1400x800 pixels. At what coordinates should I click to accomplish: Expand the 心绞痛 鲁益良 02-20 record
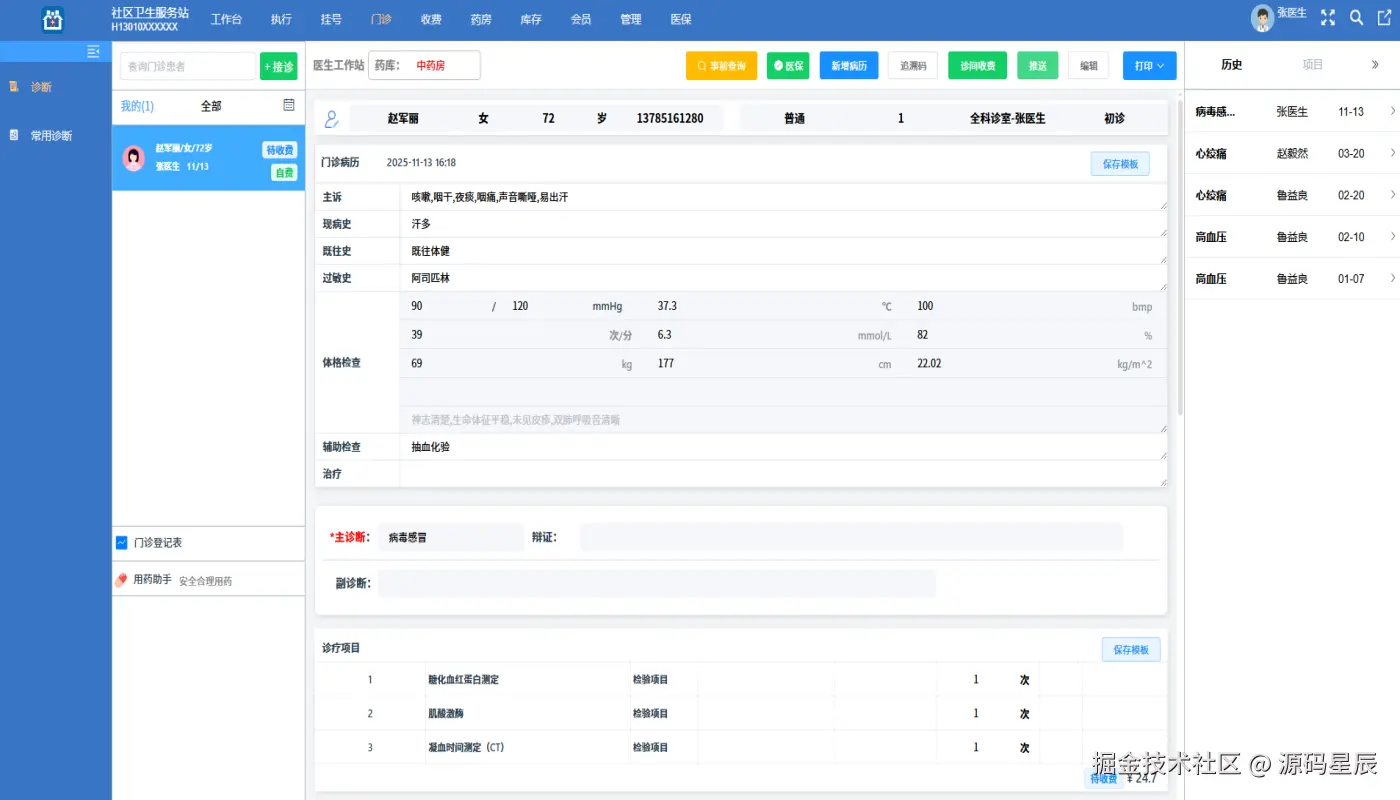click(x=1393, y=195)
